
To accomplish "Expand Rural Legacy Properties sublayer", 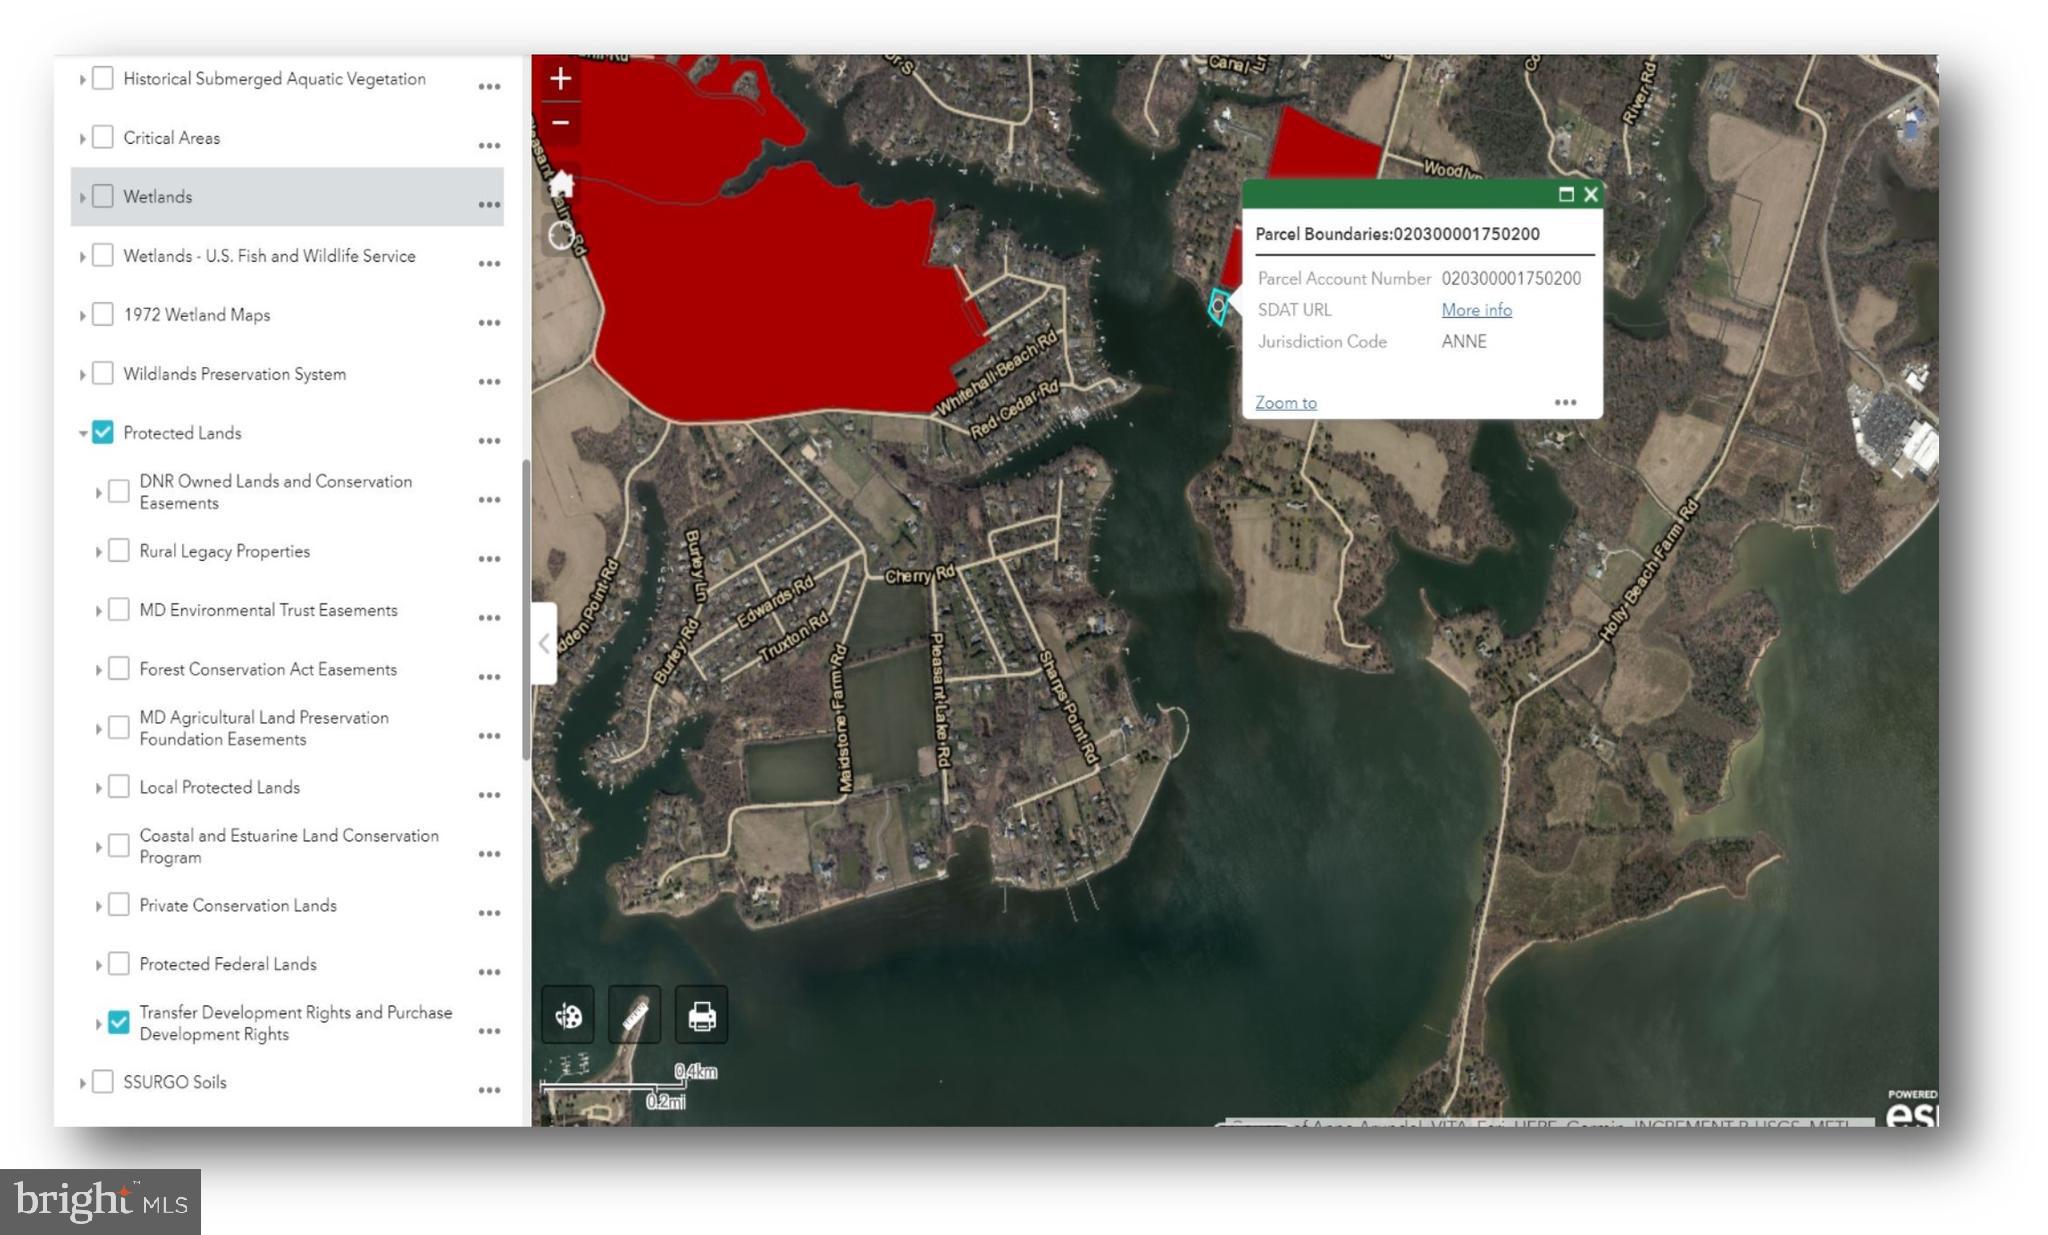I will coord(98,552).
